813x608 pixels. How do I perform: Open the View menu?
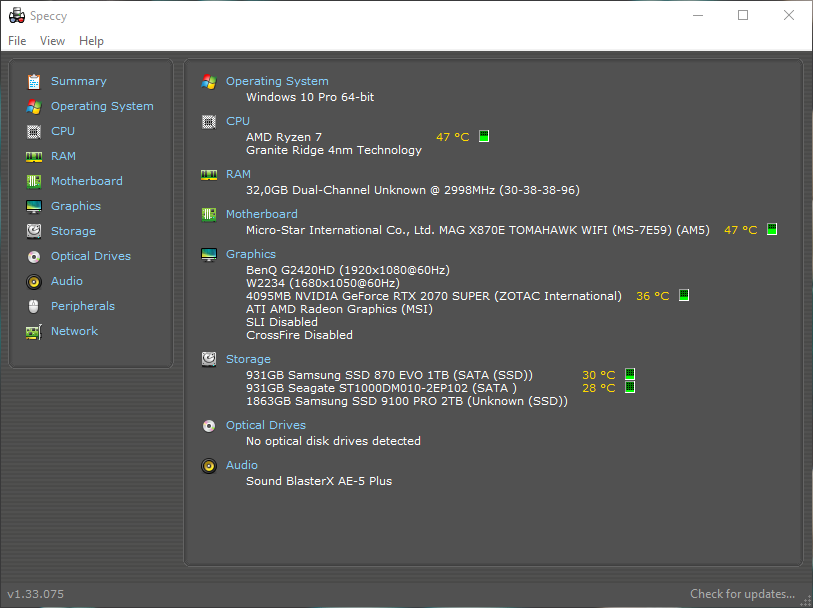(52, 41)
